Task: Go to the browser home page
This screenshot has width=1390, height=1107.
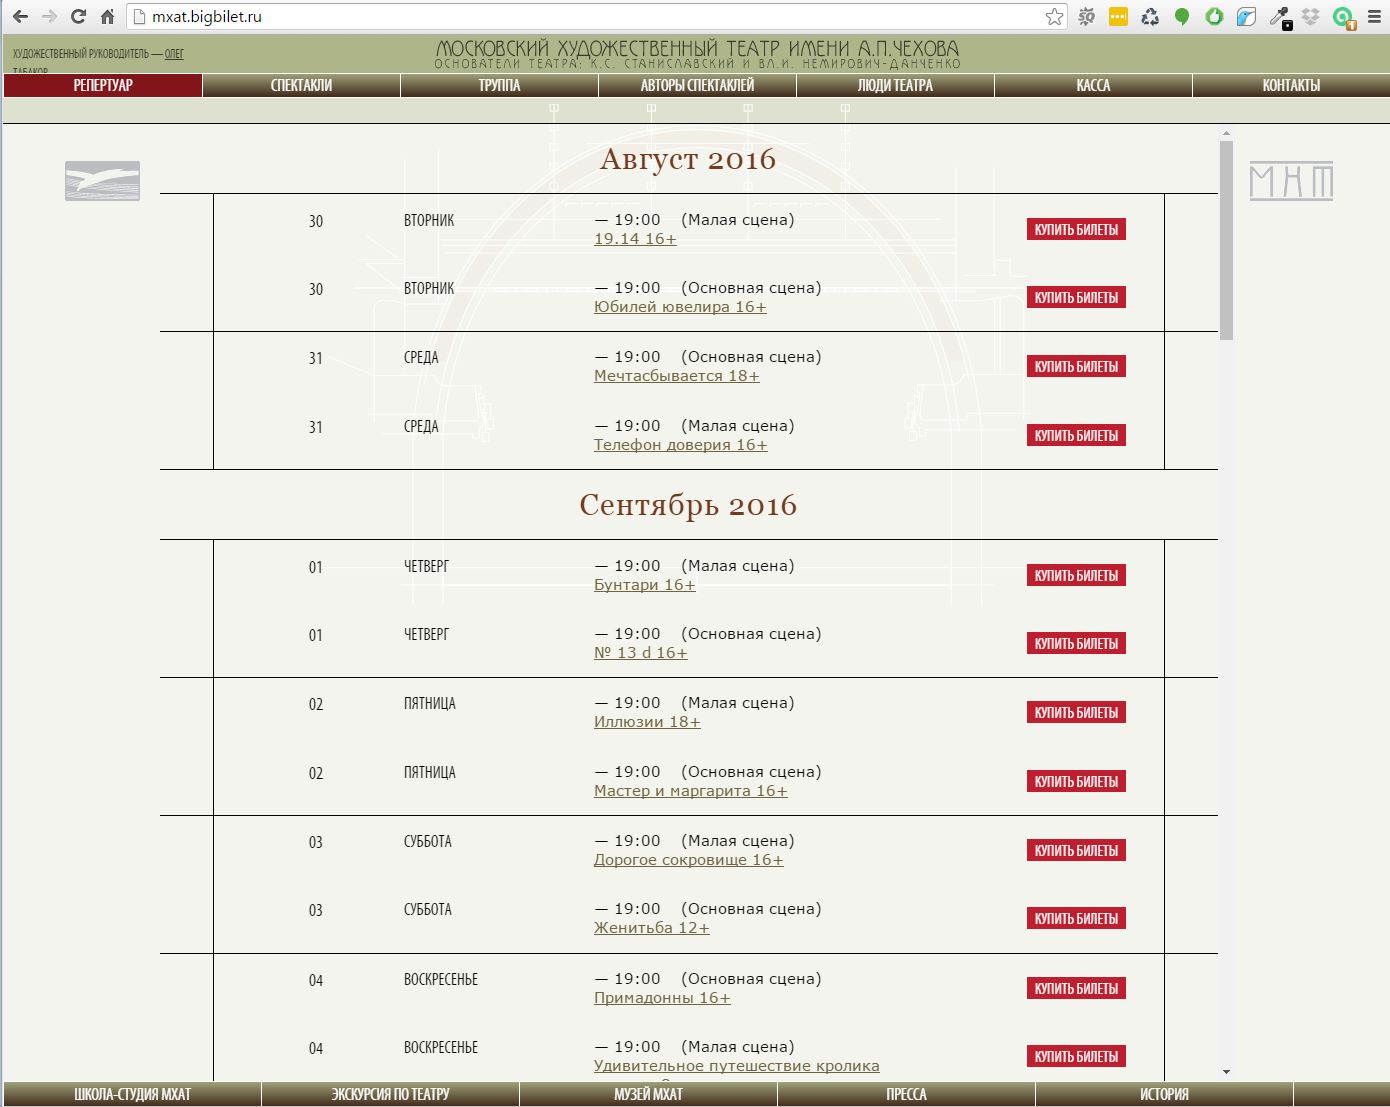Action: pyautogui.click(x=107, y=17)
